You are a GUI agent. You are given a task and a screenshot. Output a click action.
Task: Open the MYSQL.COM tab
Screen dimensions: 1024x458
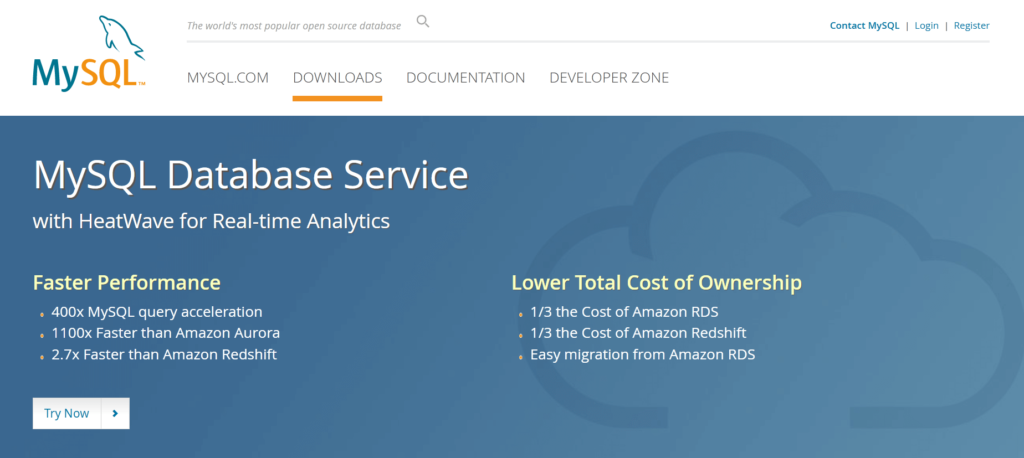(x=228, y=78)
